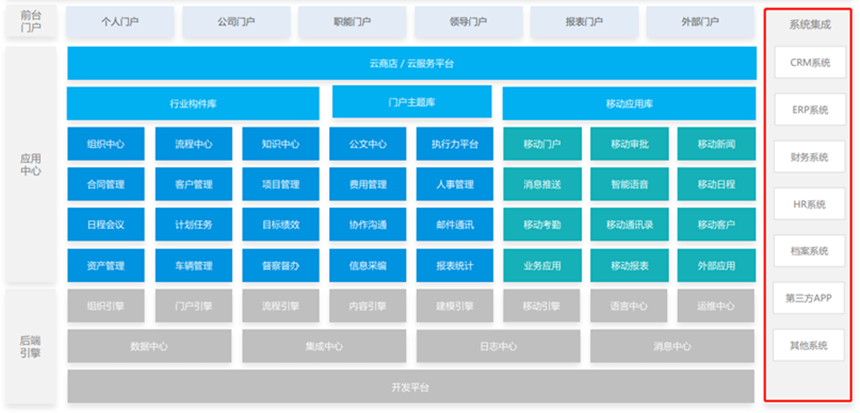Click the 开发平台 bar
The image size is (860, 413).
pyautogui.click(x=411, y=387)
